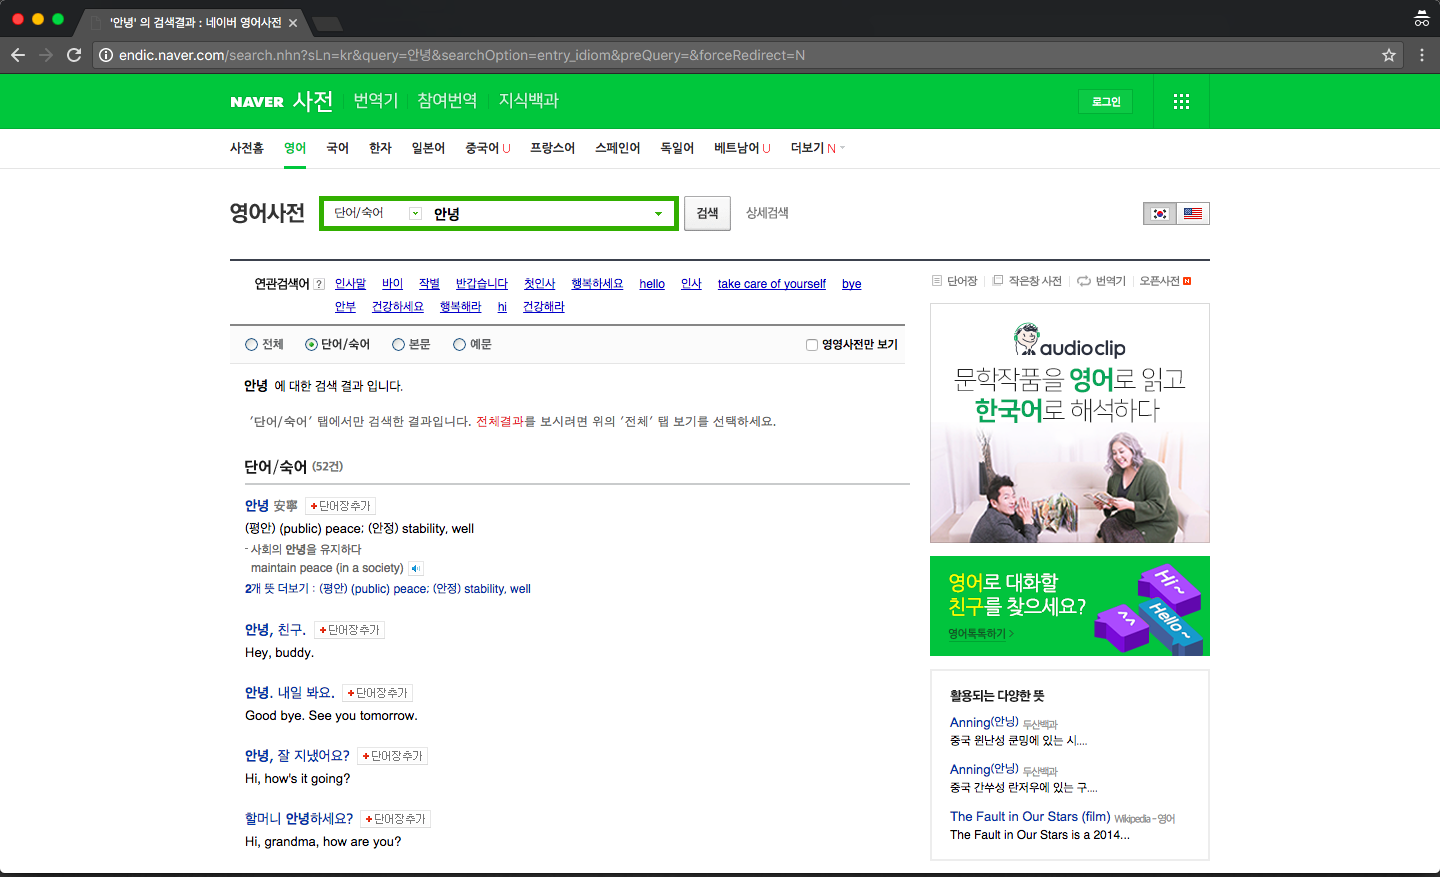1440x877 pixels.
Task: Switch to the 일본어 dictionary tab
Action: (428, 148)
